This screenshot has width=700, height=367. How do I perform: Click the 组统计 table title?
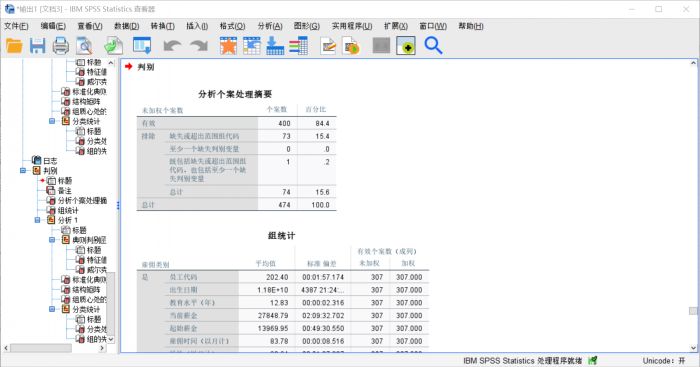pyautogui.click(x=281, y=236)
